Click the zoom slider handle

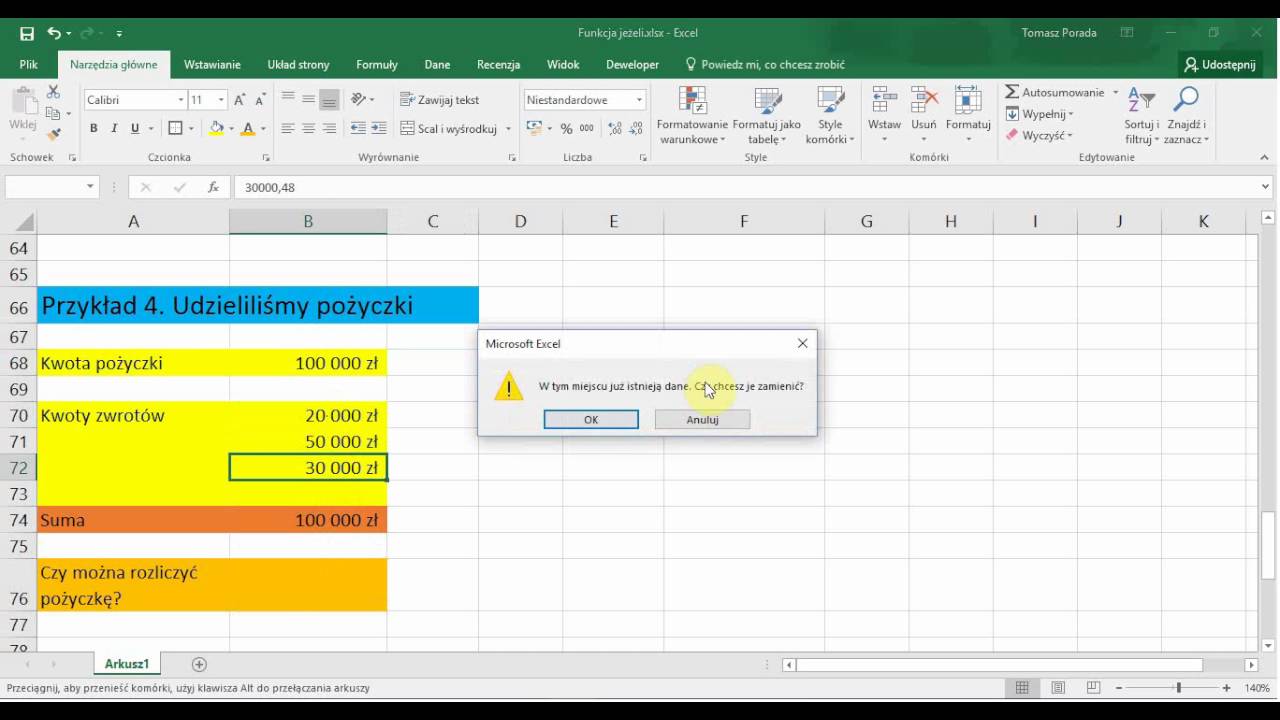pyautogui.click(x=1178, y=688)
